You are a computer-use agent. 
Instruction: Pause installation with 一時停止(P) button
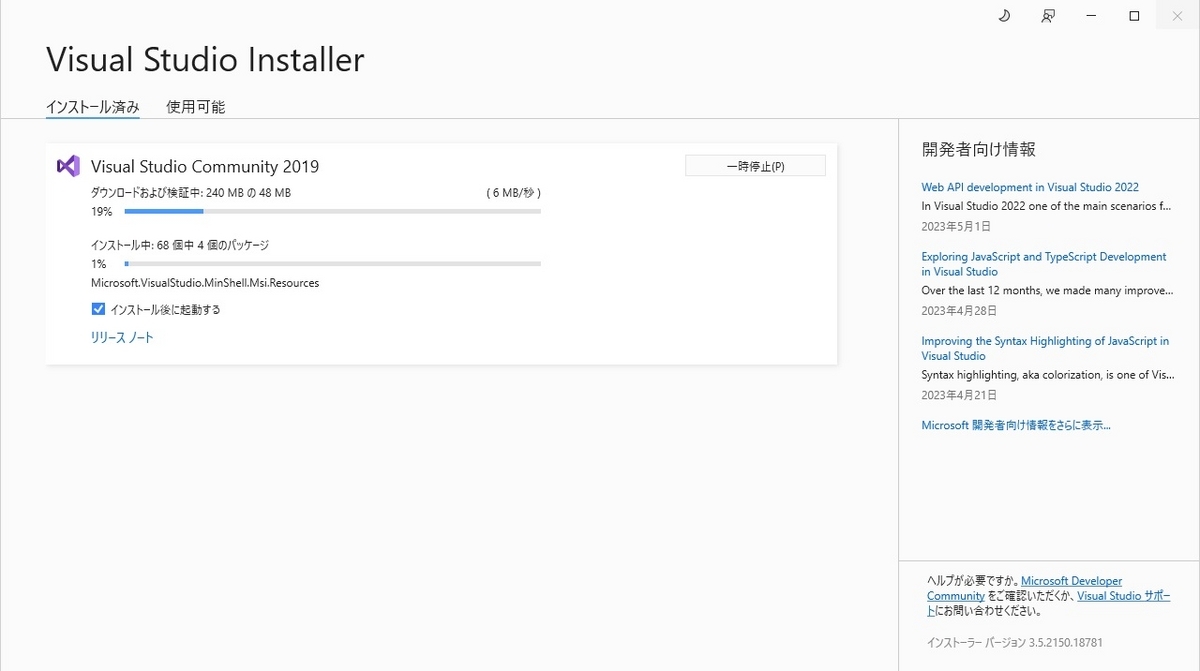pyautogui.click(x=755, y=166)
